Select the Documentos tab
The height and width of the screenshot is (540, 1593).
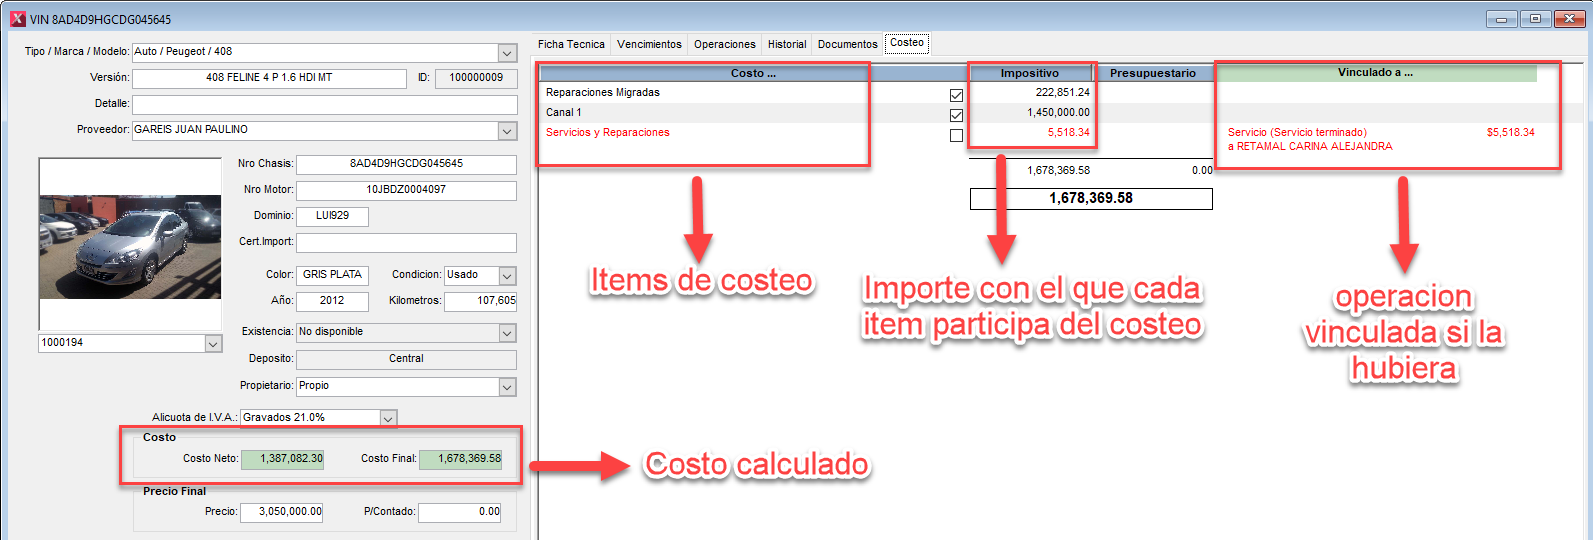[x=847, y=44]
